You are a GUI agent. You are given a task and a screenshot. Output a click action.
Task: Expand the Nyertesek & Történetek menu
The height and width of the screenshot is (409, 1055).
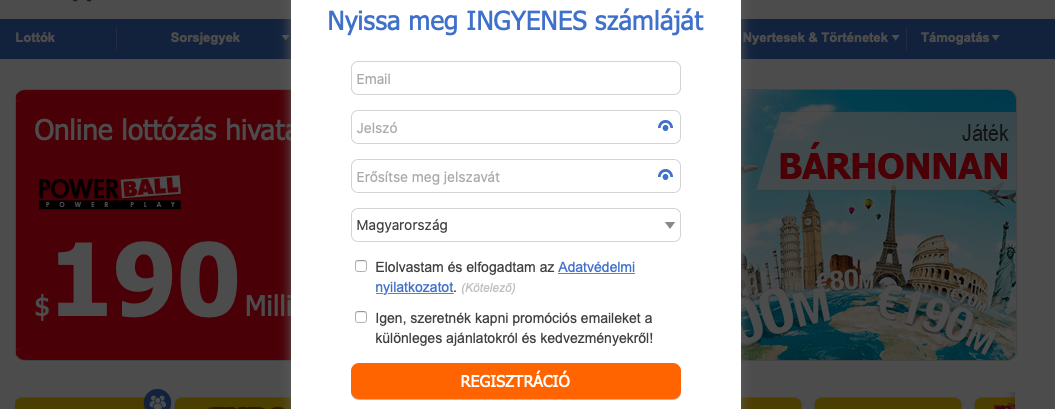point(819,38)
